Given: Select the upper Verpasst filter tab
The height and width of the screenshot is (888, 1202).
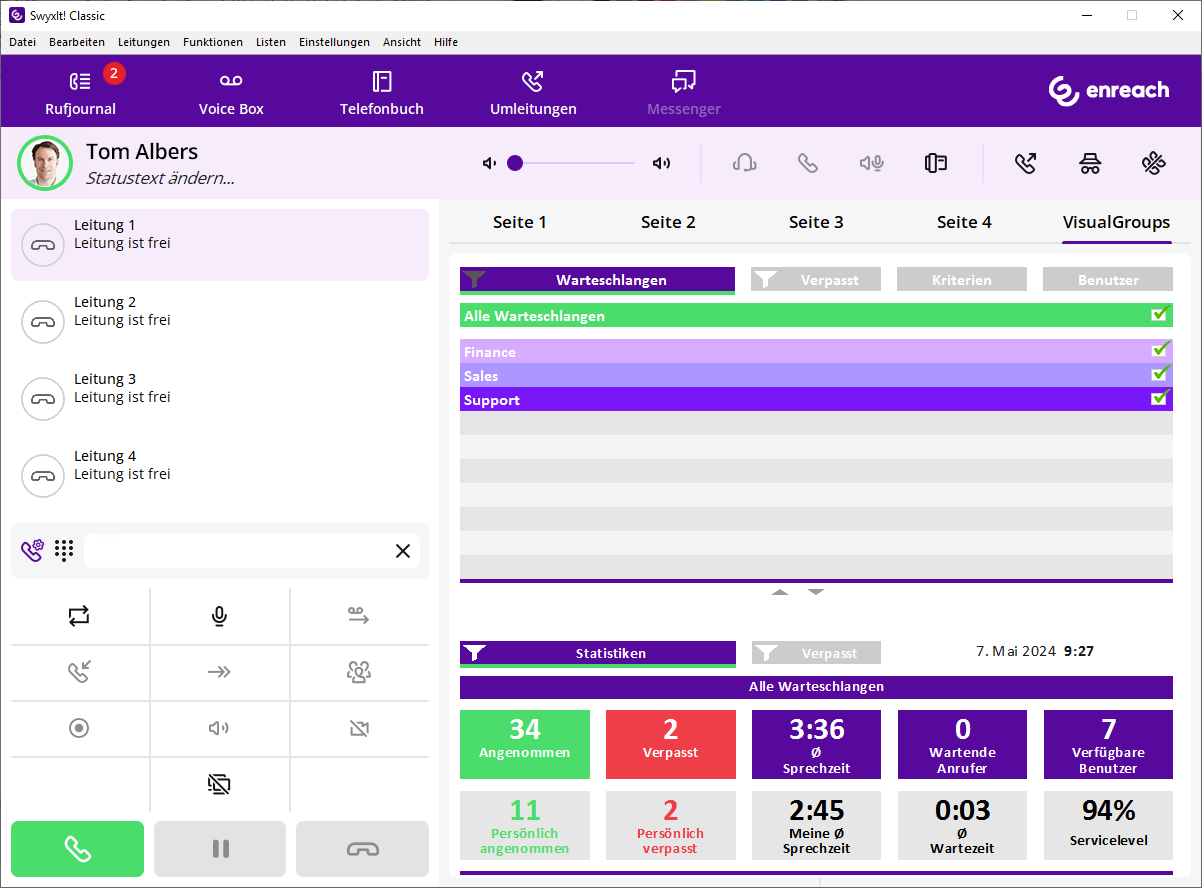Looking at the screenshot, I should tap(816, 280).
